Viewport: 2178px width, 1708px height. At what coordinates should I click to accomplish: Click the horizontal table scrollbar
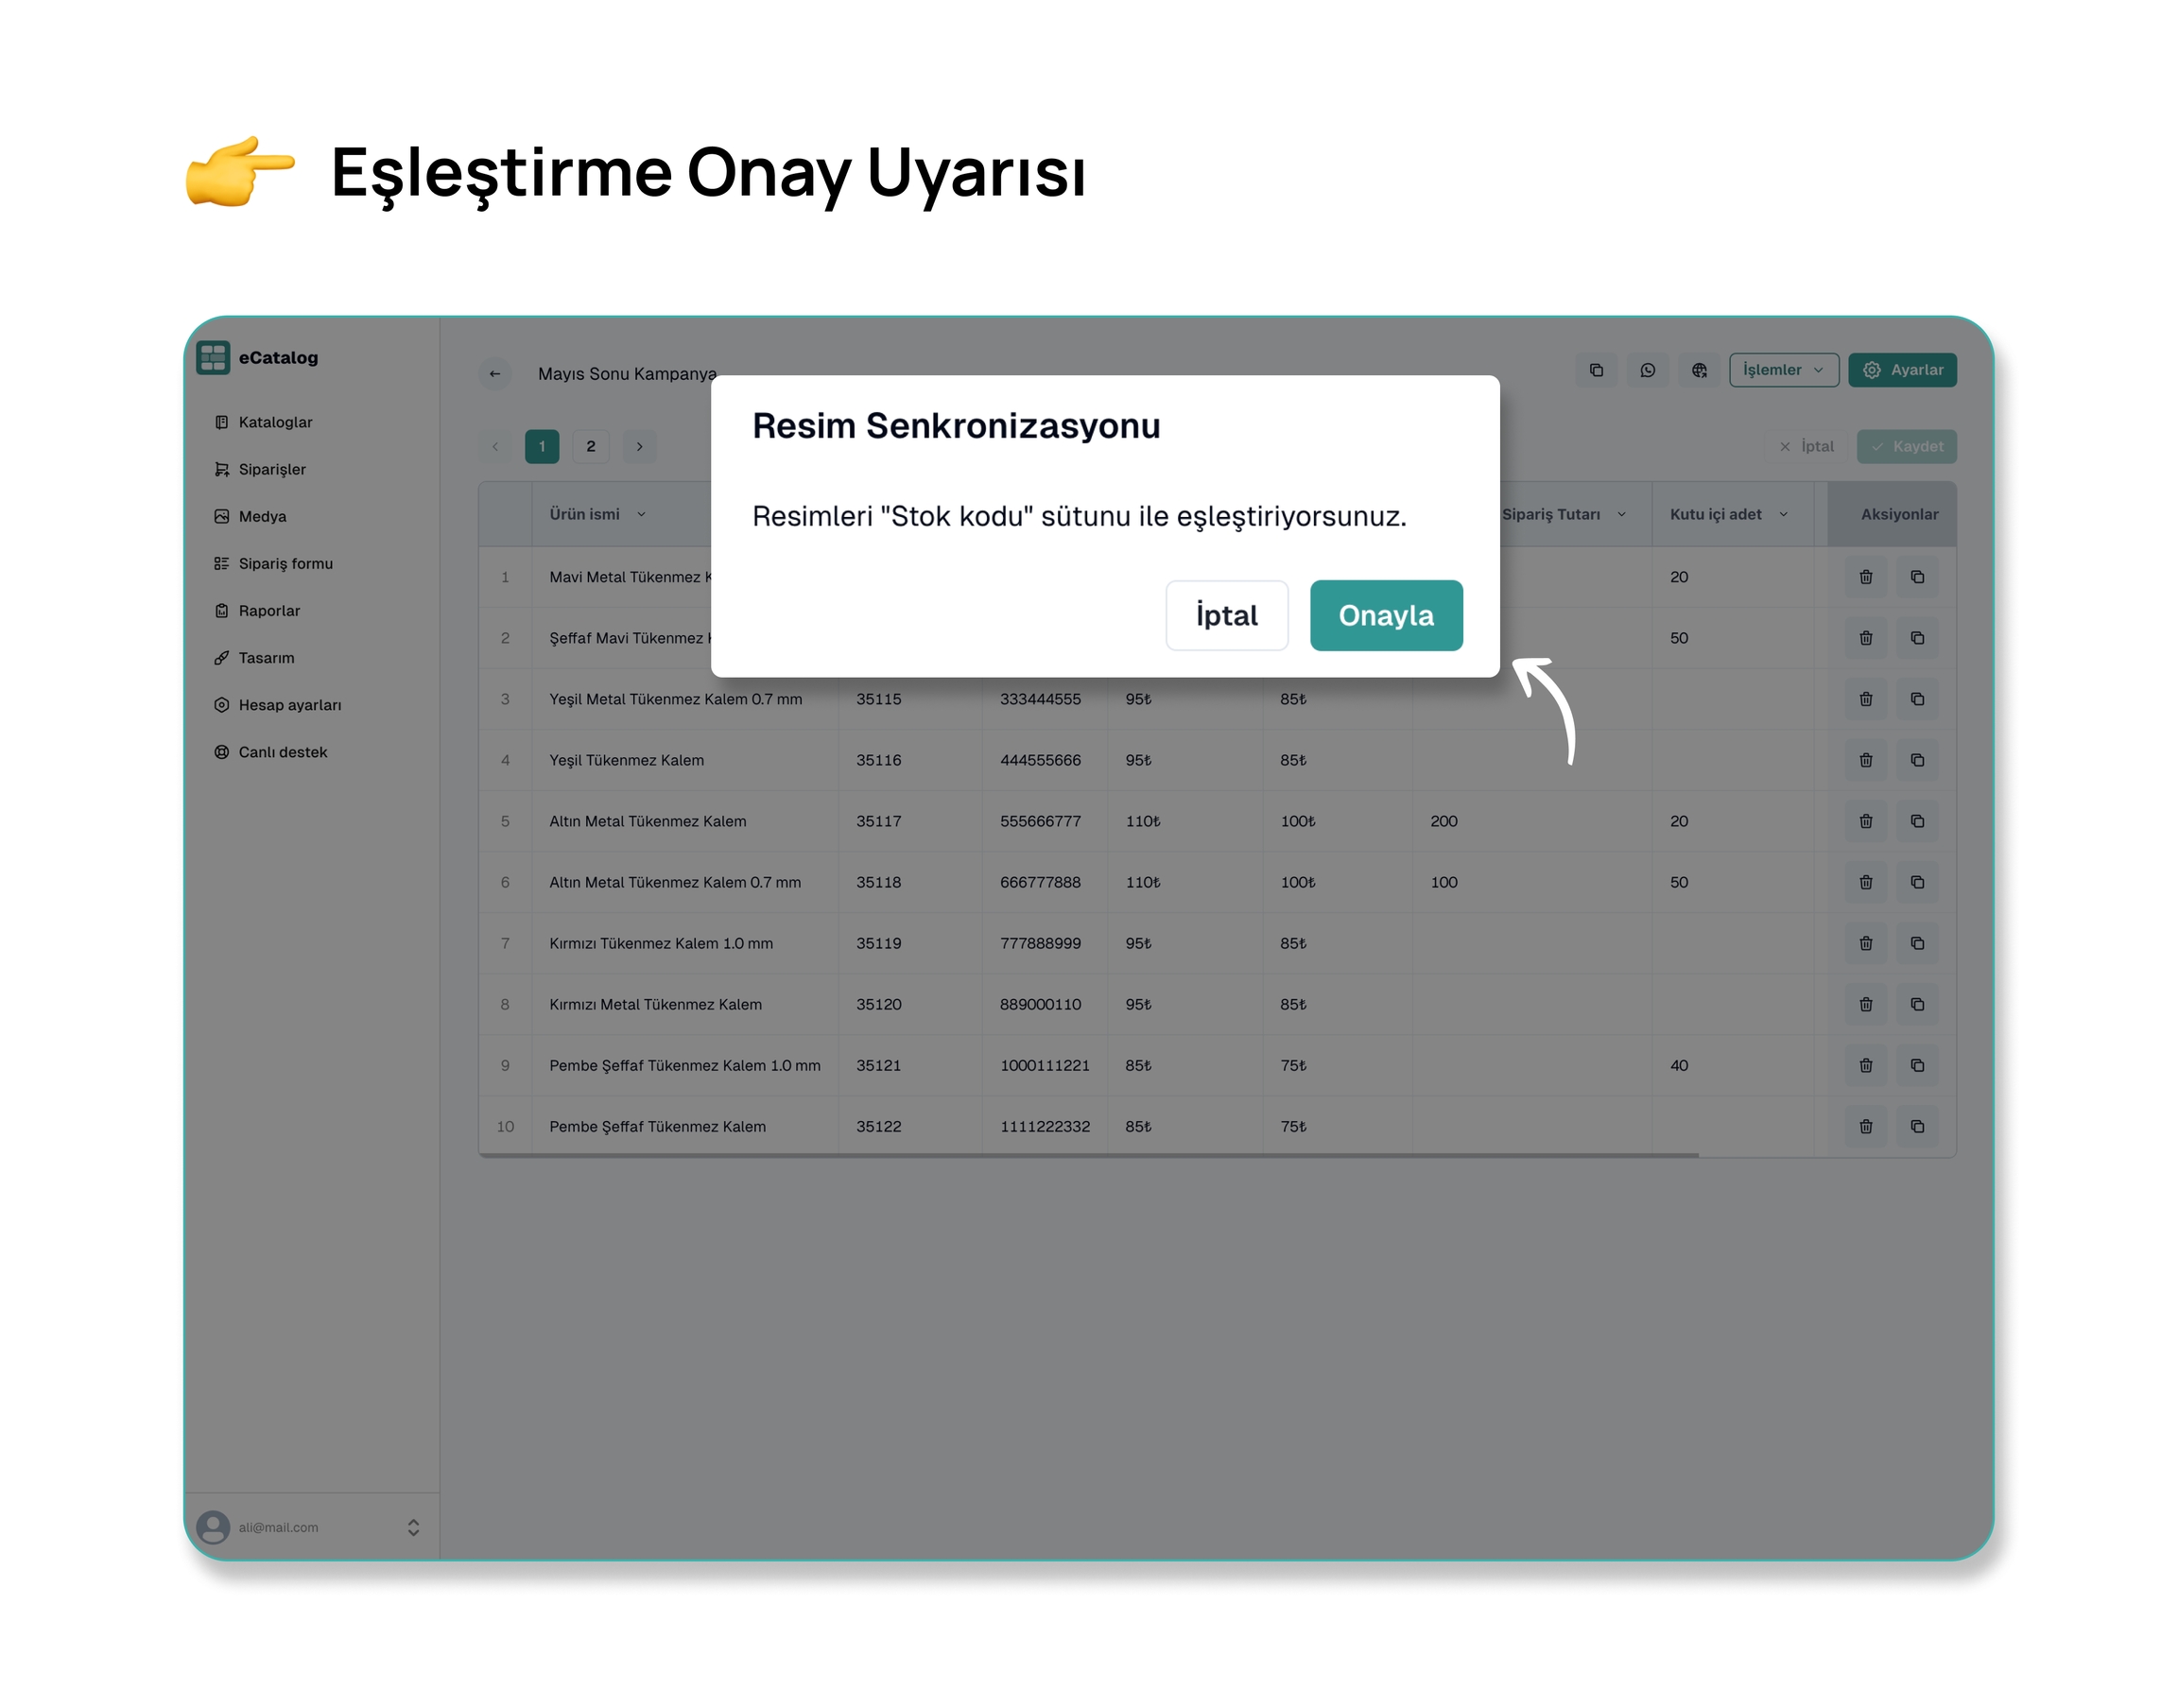click(x=1088, y=1155)
